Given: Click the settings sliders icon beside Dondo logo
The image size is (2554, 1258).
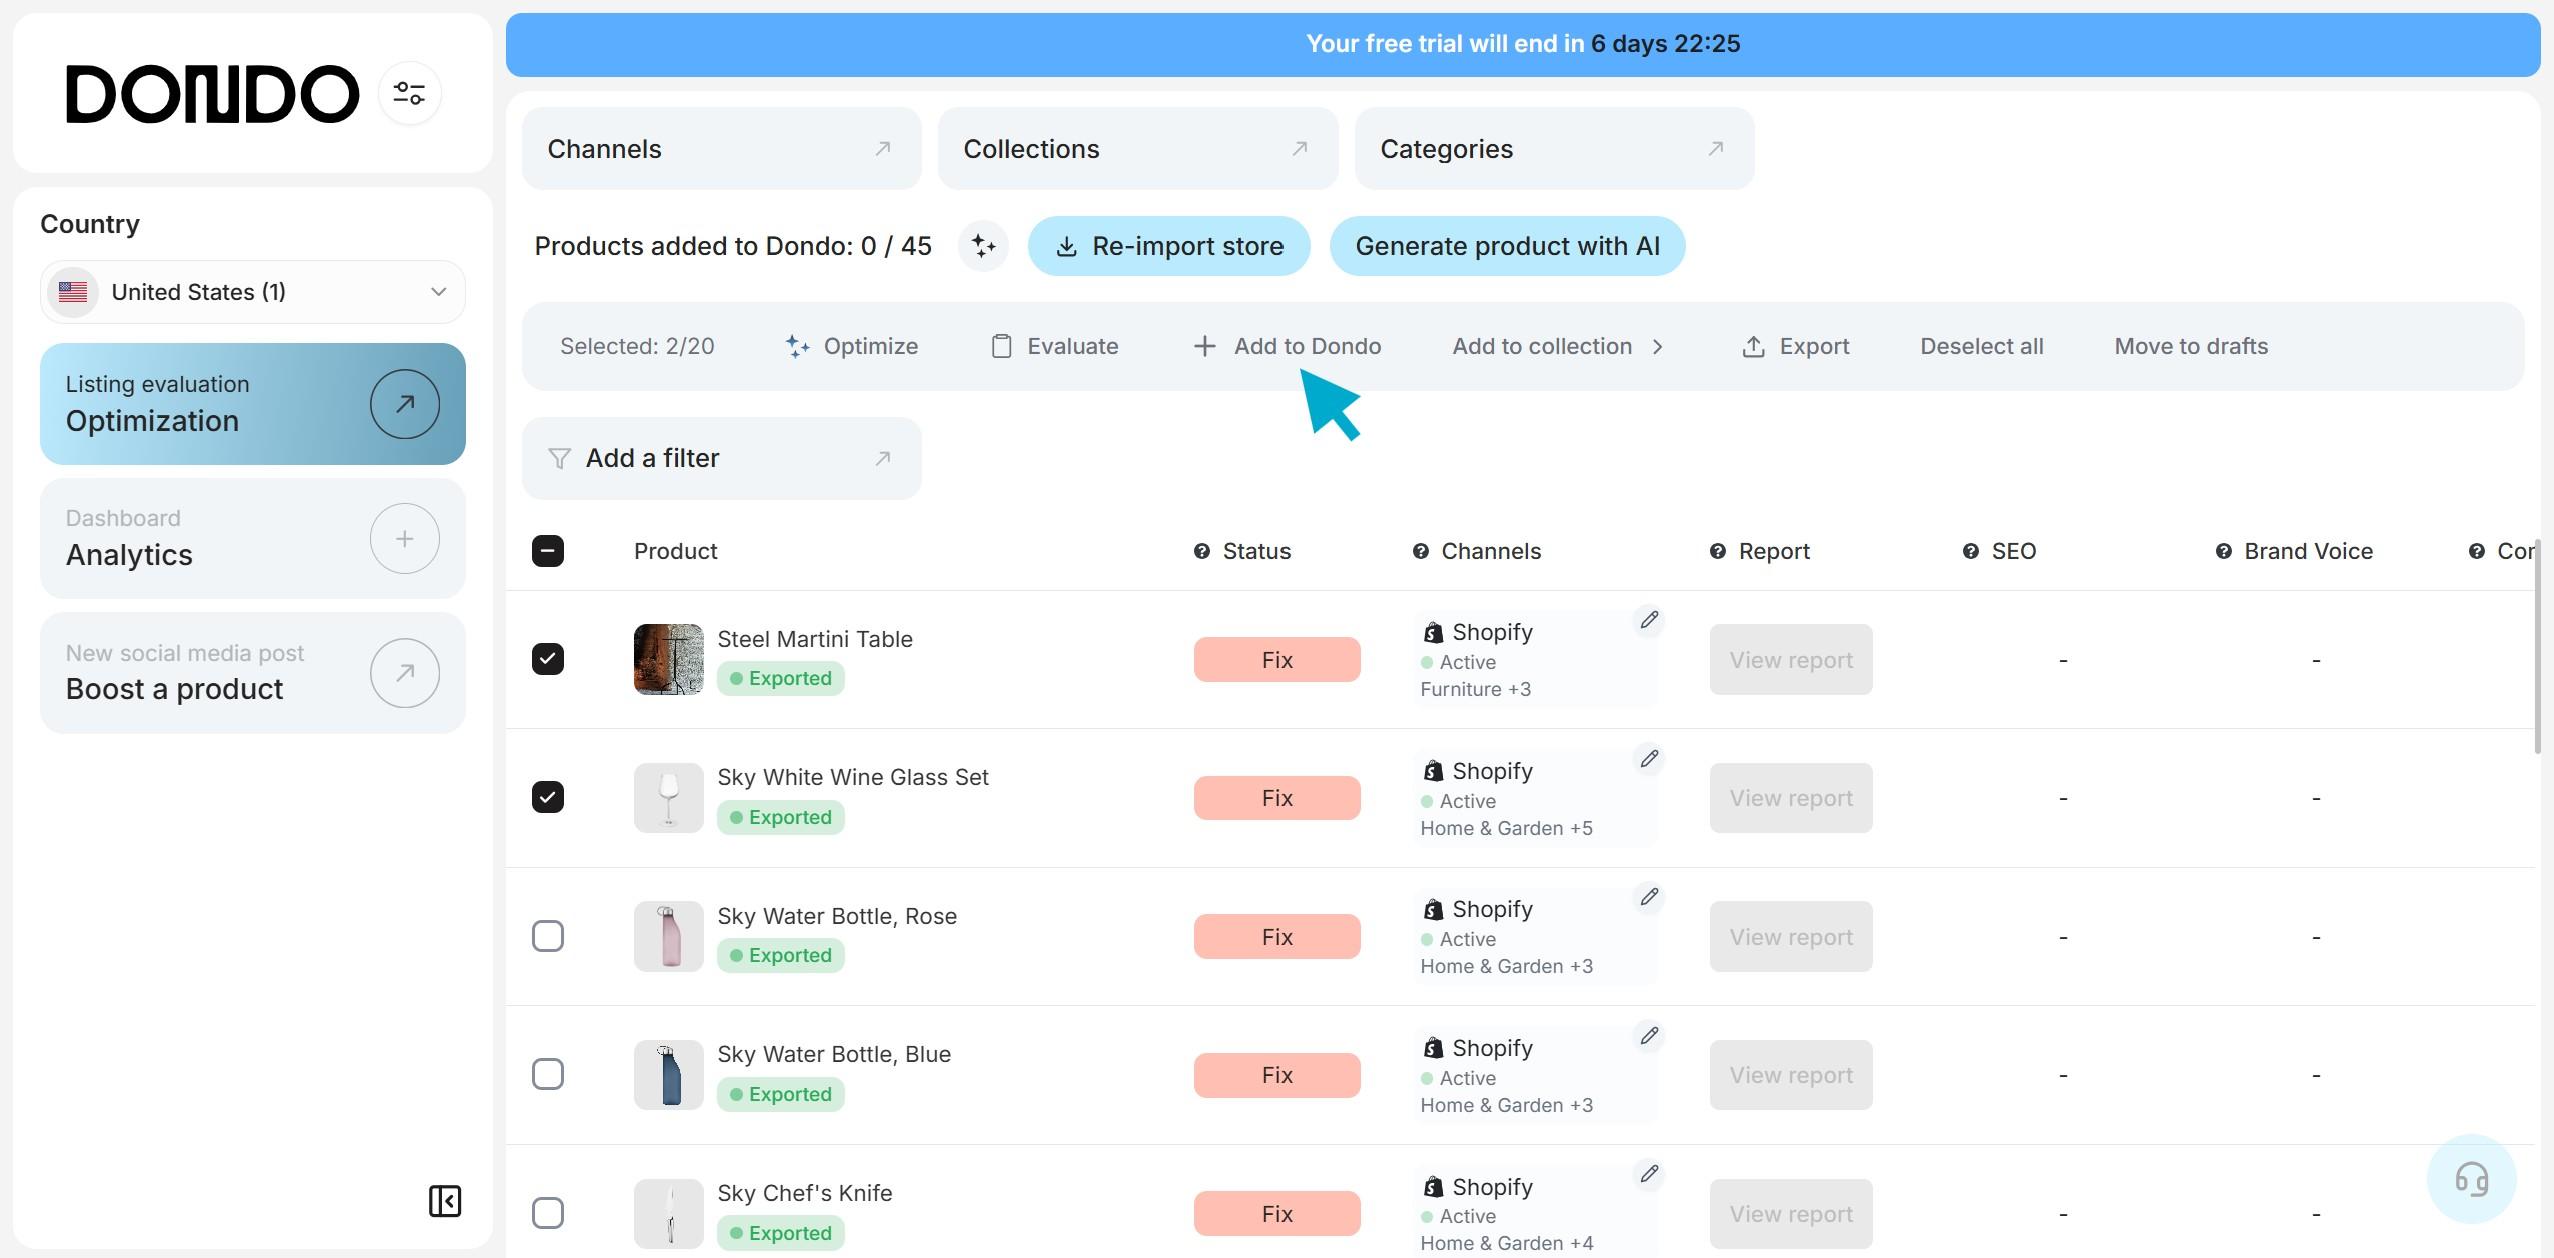Looking at the screenshot, I should click(409, 93).
